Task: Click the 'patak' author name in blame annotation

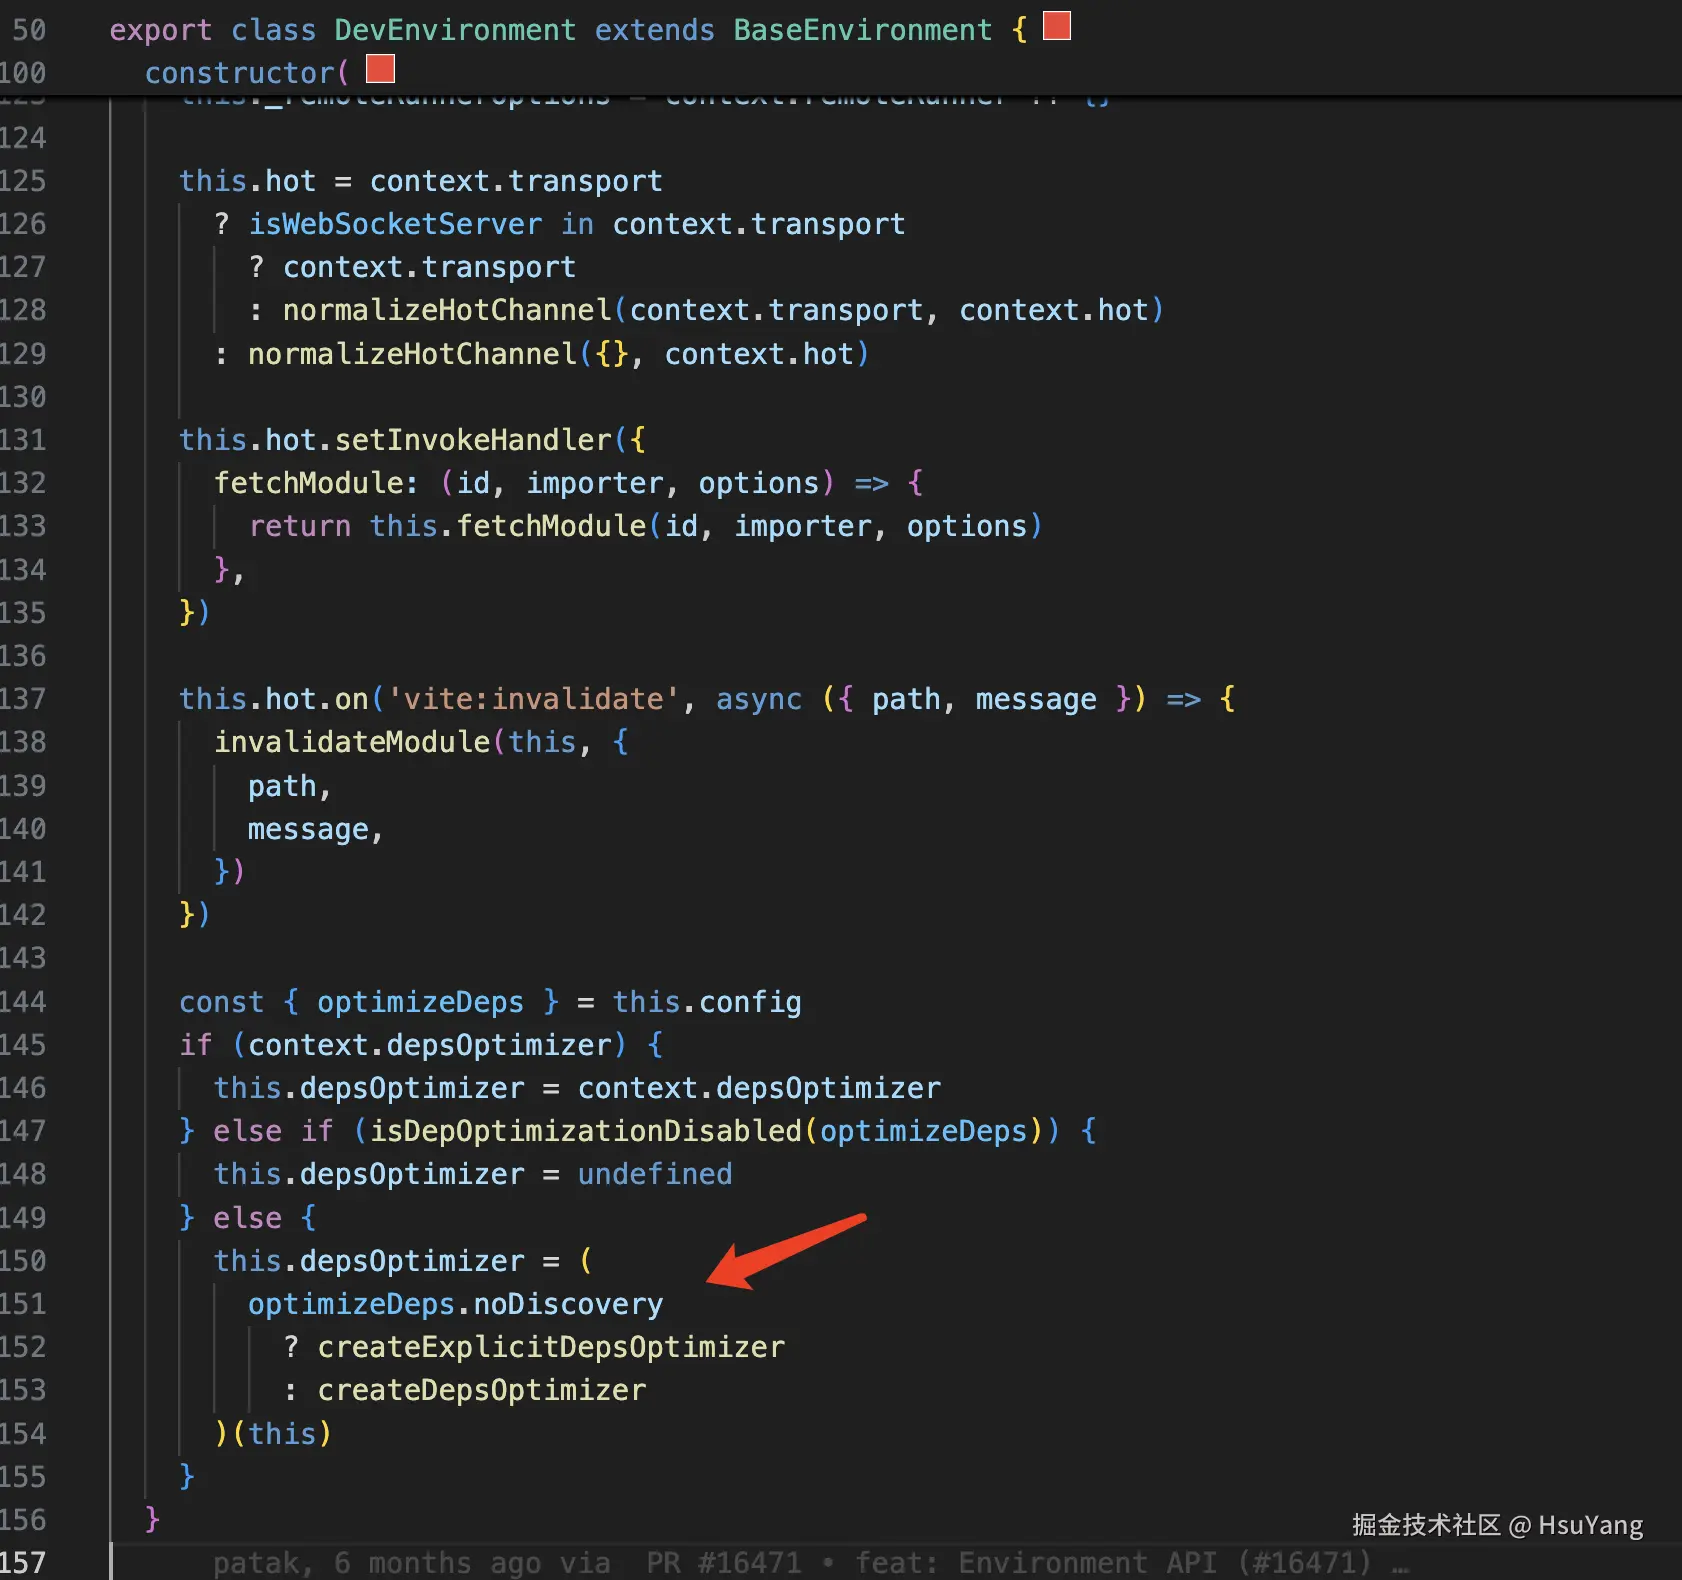Action: point(256,1563)
